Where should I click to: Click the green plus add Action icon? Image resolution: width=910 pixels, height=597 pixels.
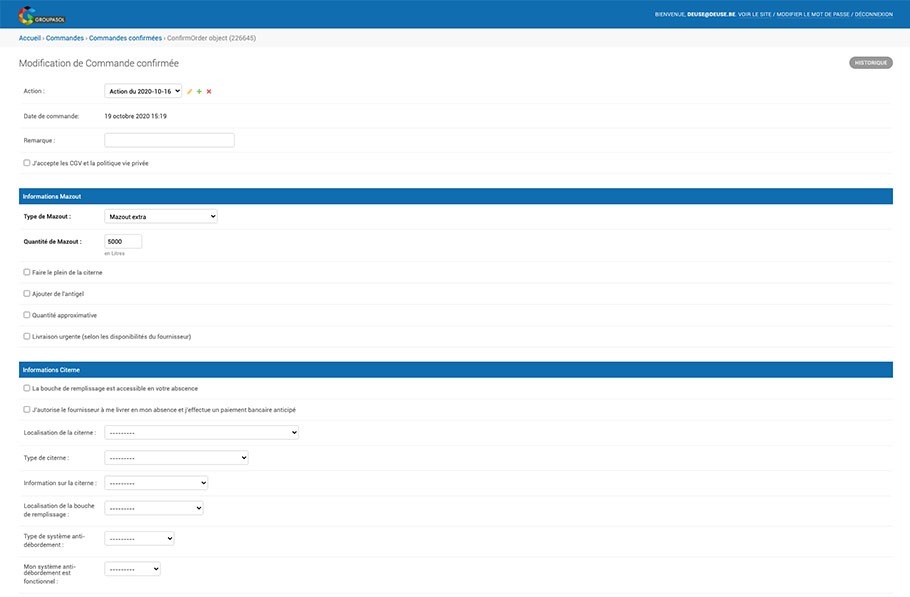pos(199,91)
